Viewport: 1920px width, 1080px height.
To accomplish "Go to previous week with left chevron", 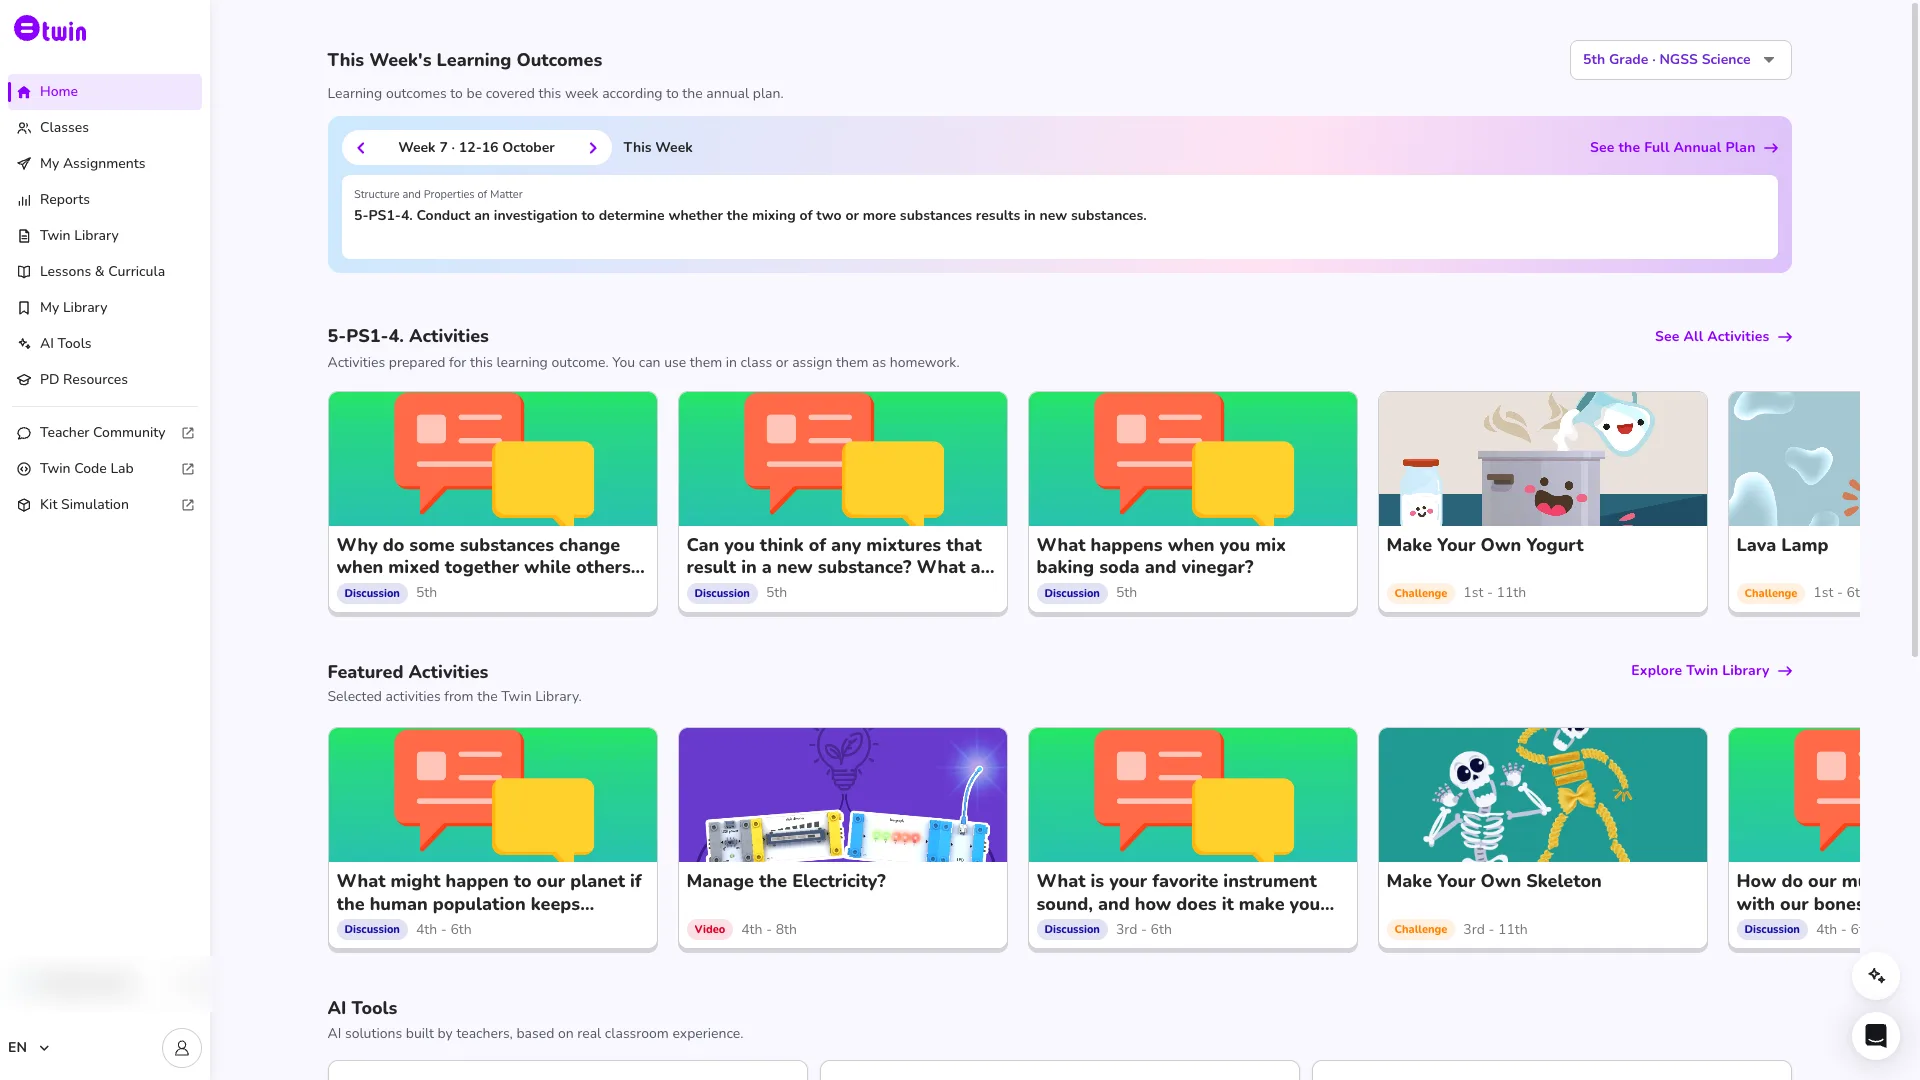I will 361,148.
